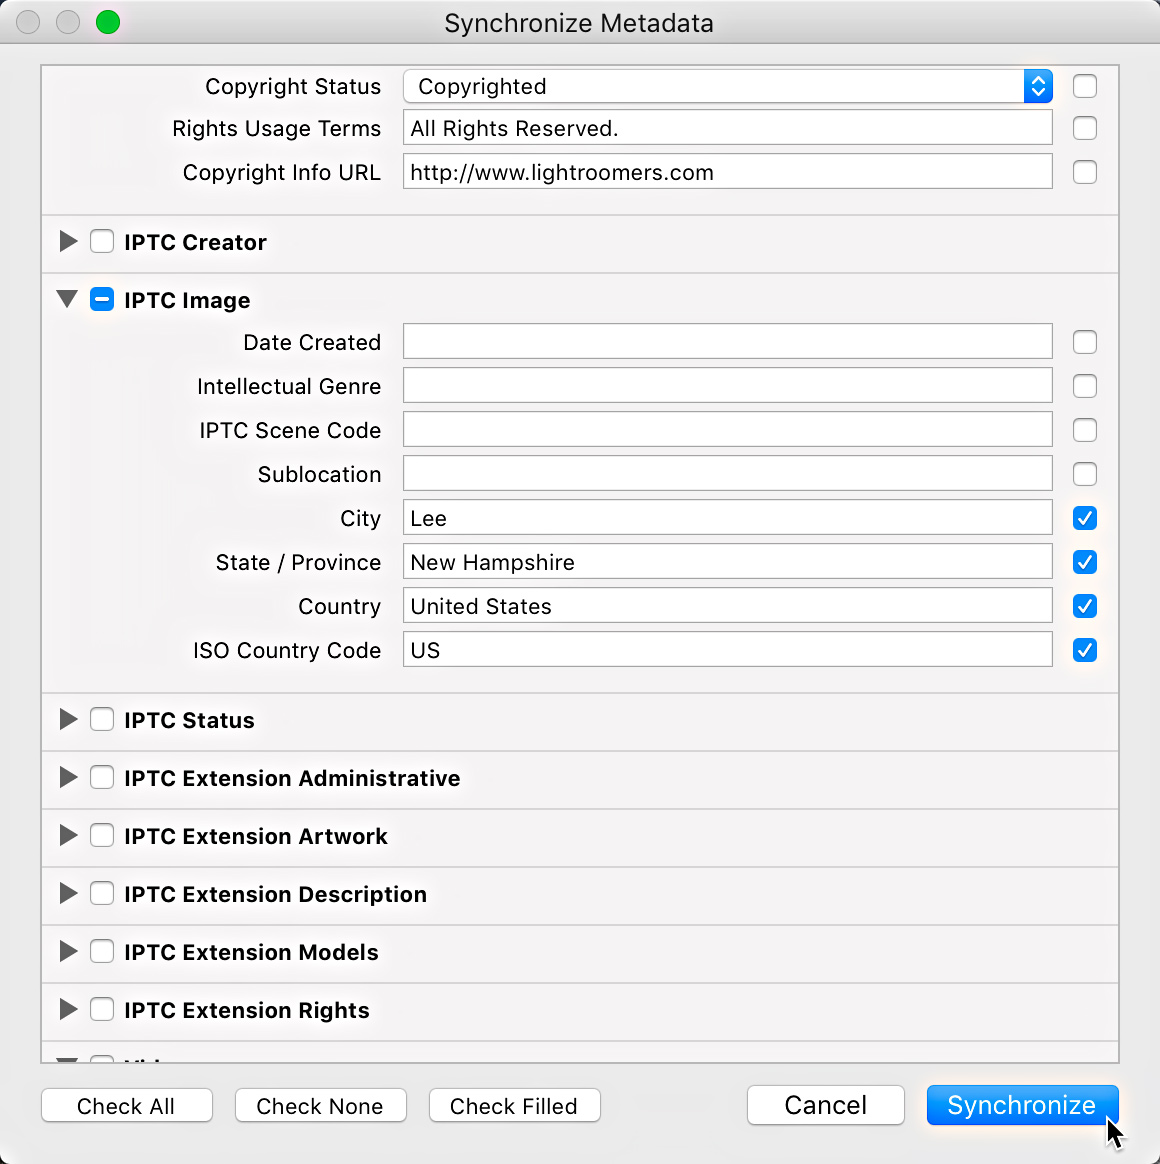The image size is (1160, 1164).
Task: Expand IPTC Extension Administrative section
Action: coord(68,778)
